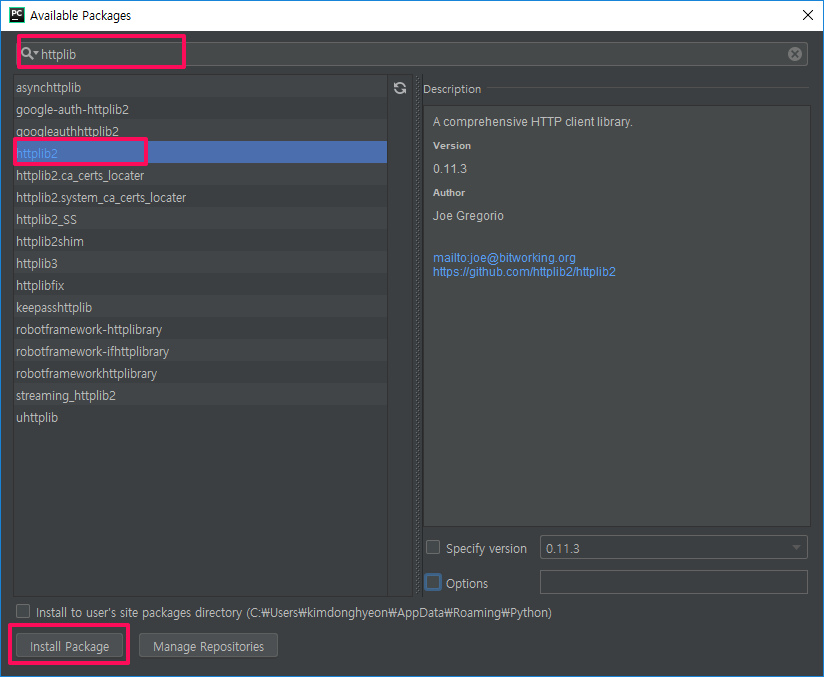This screenshot has width=824, height=677.
Task: Check Install to user's site packages directory
Action: tap(23, 611)
